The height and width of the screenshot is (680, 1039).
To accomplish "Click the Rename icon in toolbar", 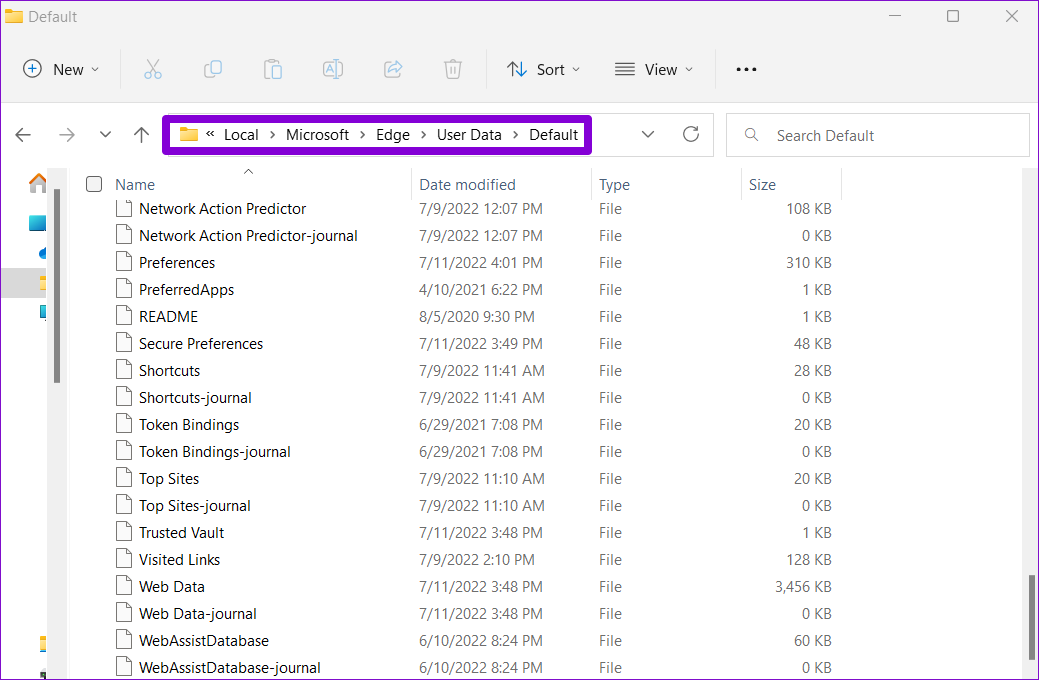I will click(x=333, y=69).
